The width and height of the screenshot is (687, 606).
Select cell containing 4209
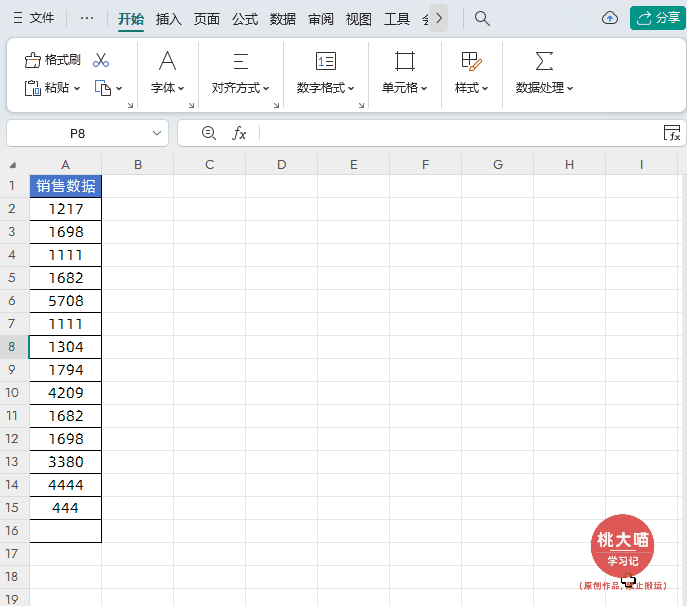click(x=66, y=393)
